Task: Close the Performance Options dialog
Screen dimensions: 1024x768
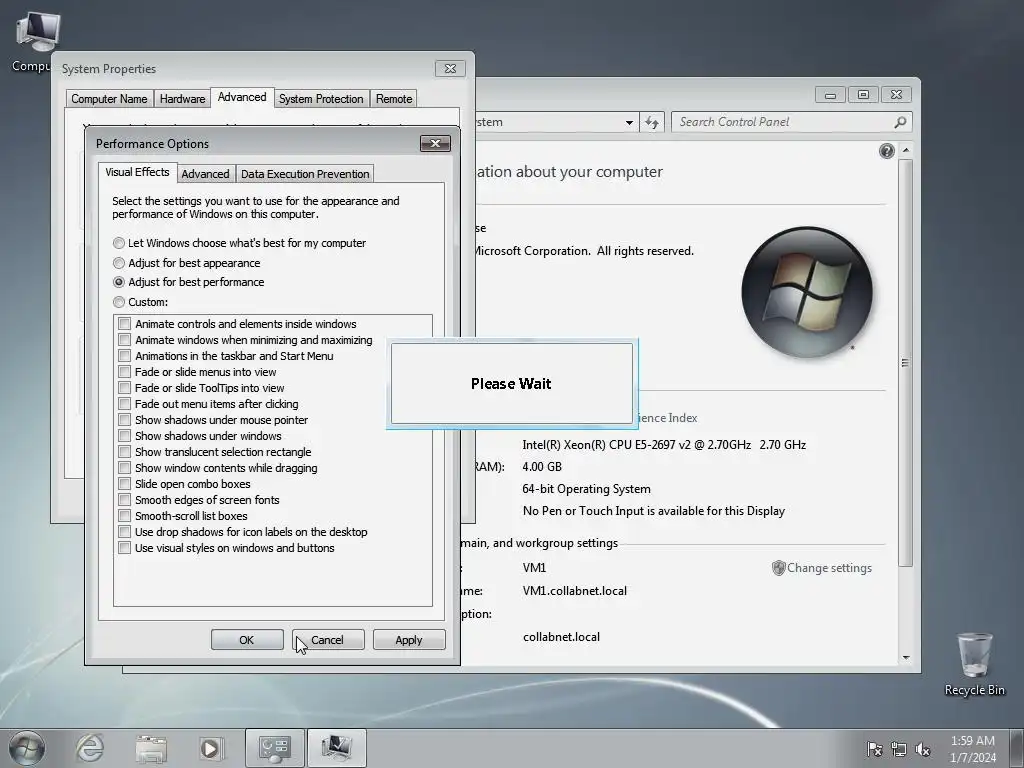Action: pyautogui.click(x=435, y=144)
